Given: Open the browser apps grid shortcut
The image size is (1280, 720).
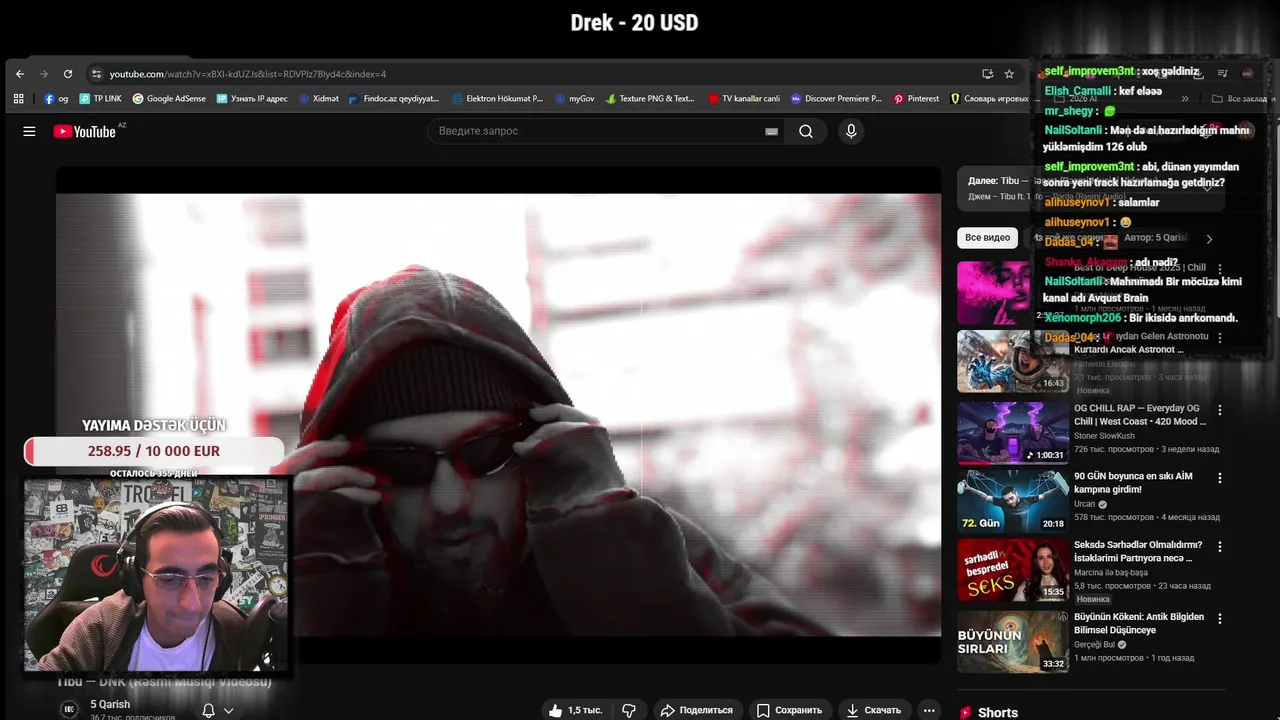Looking at the screenshot, I should pos(18,99).
